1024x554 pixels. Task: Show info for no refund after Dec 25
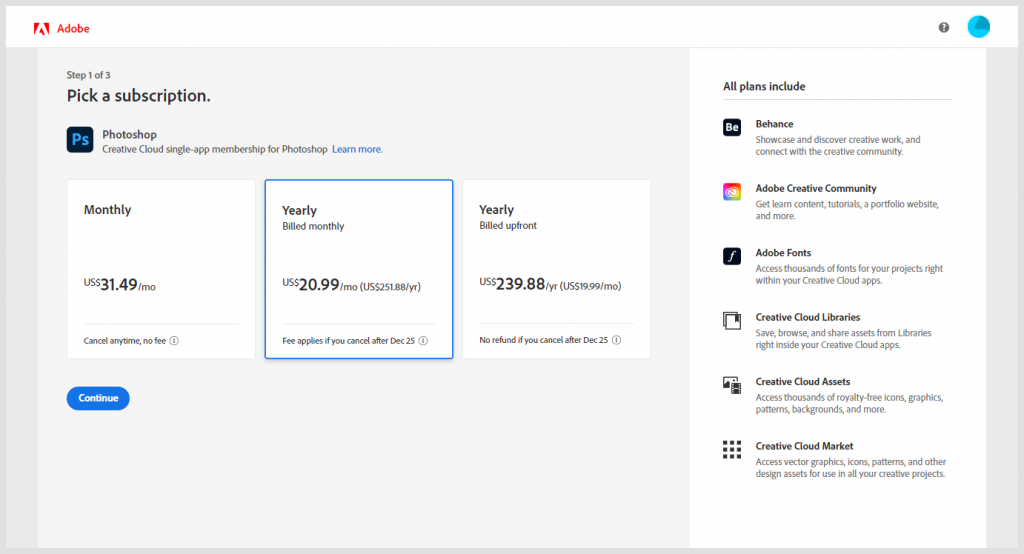click(x=616, y=341)
